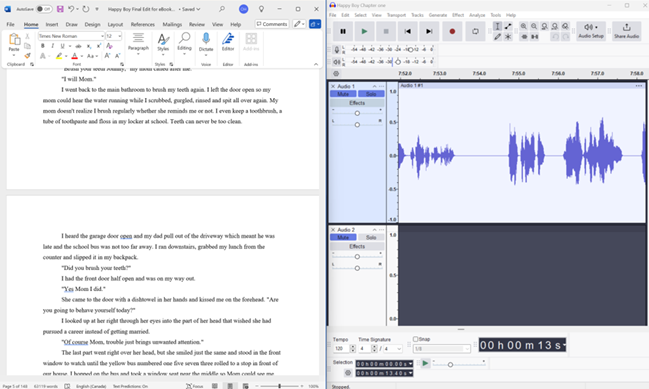
Task: Close the Audio 1 track
Action: coord(333,86)
